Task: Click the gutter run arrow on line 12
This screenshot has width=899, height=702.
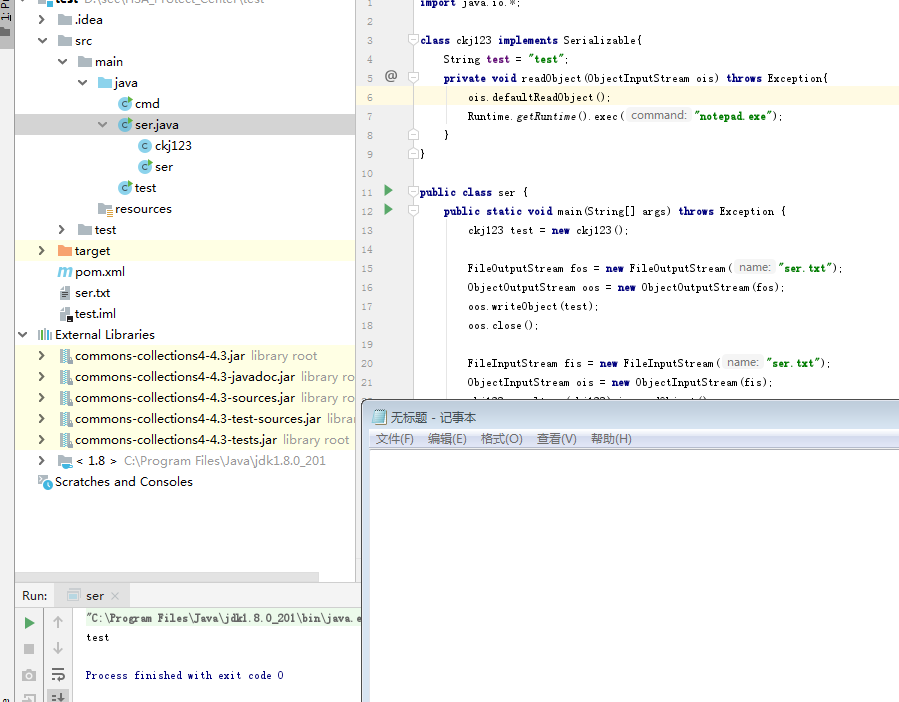Action: pyautogui.click(x=390, y=210)
